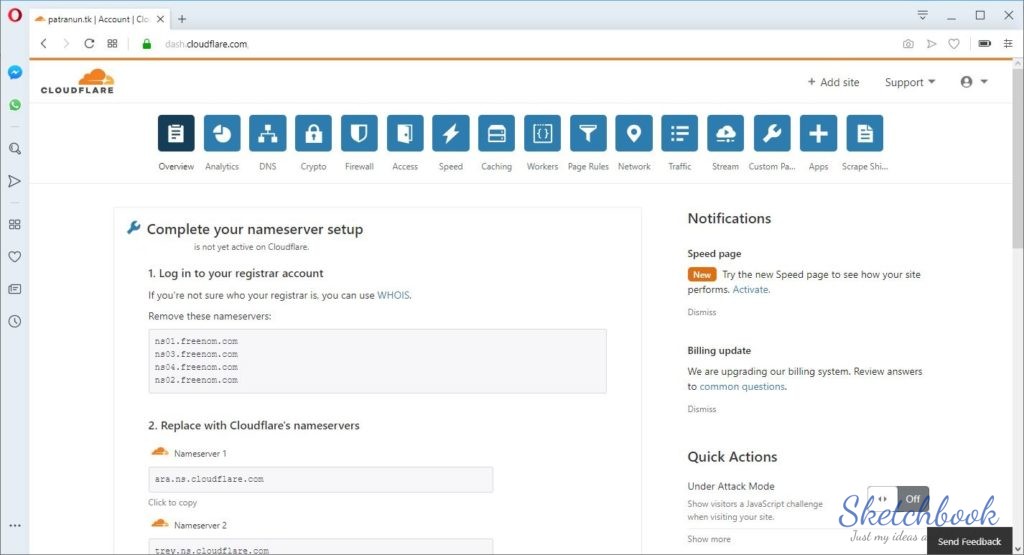This screenshot has height=555, width=1024.
Task: Open the Scrape Shield document icon
Action: click(x=865, y=133)
